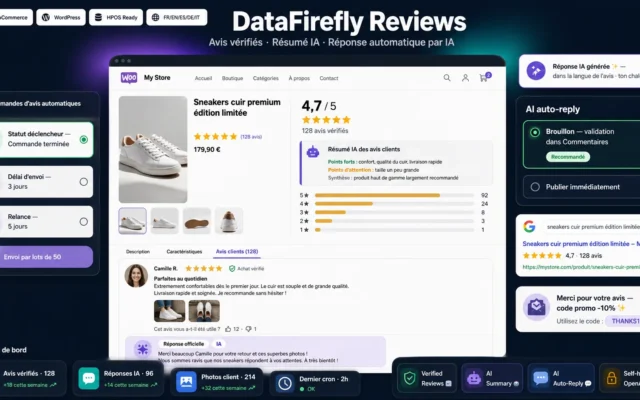
Task: Click the Woo logo in the store header
Action: (x=129, y=78)
